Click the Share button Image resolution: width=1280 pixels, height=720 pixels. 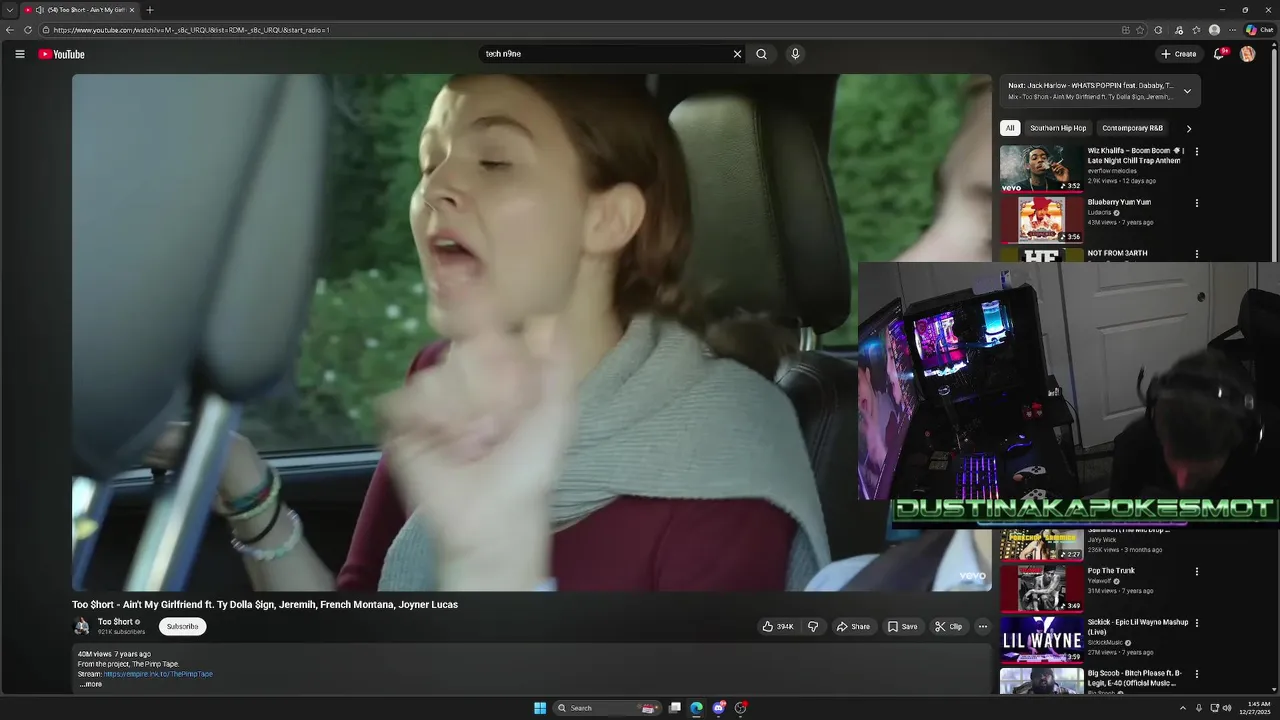coord(853,627)
